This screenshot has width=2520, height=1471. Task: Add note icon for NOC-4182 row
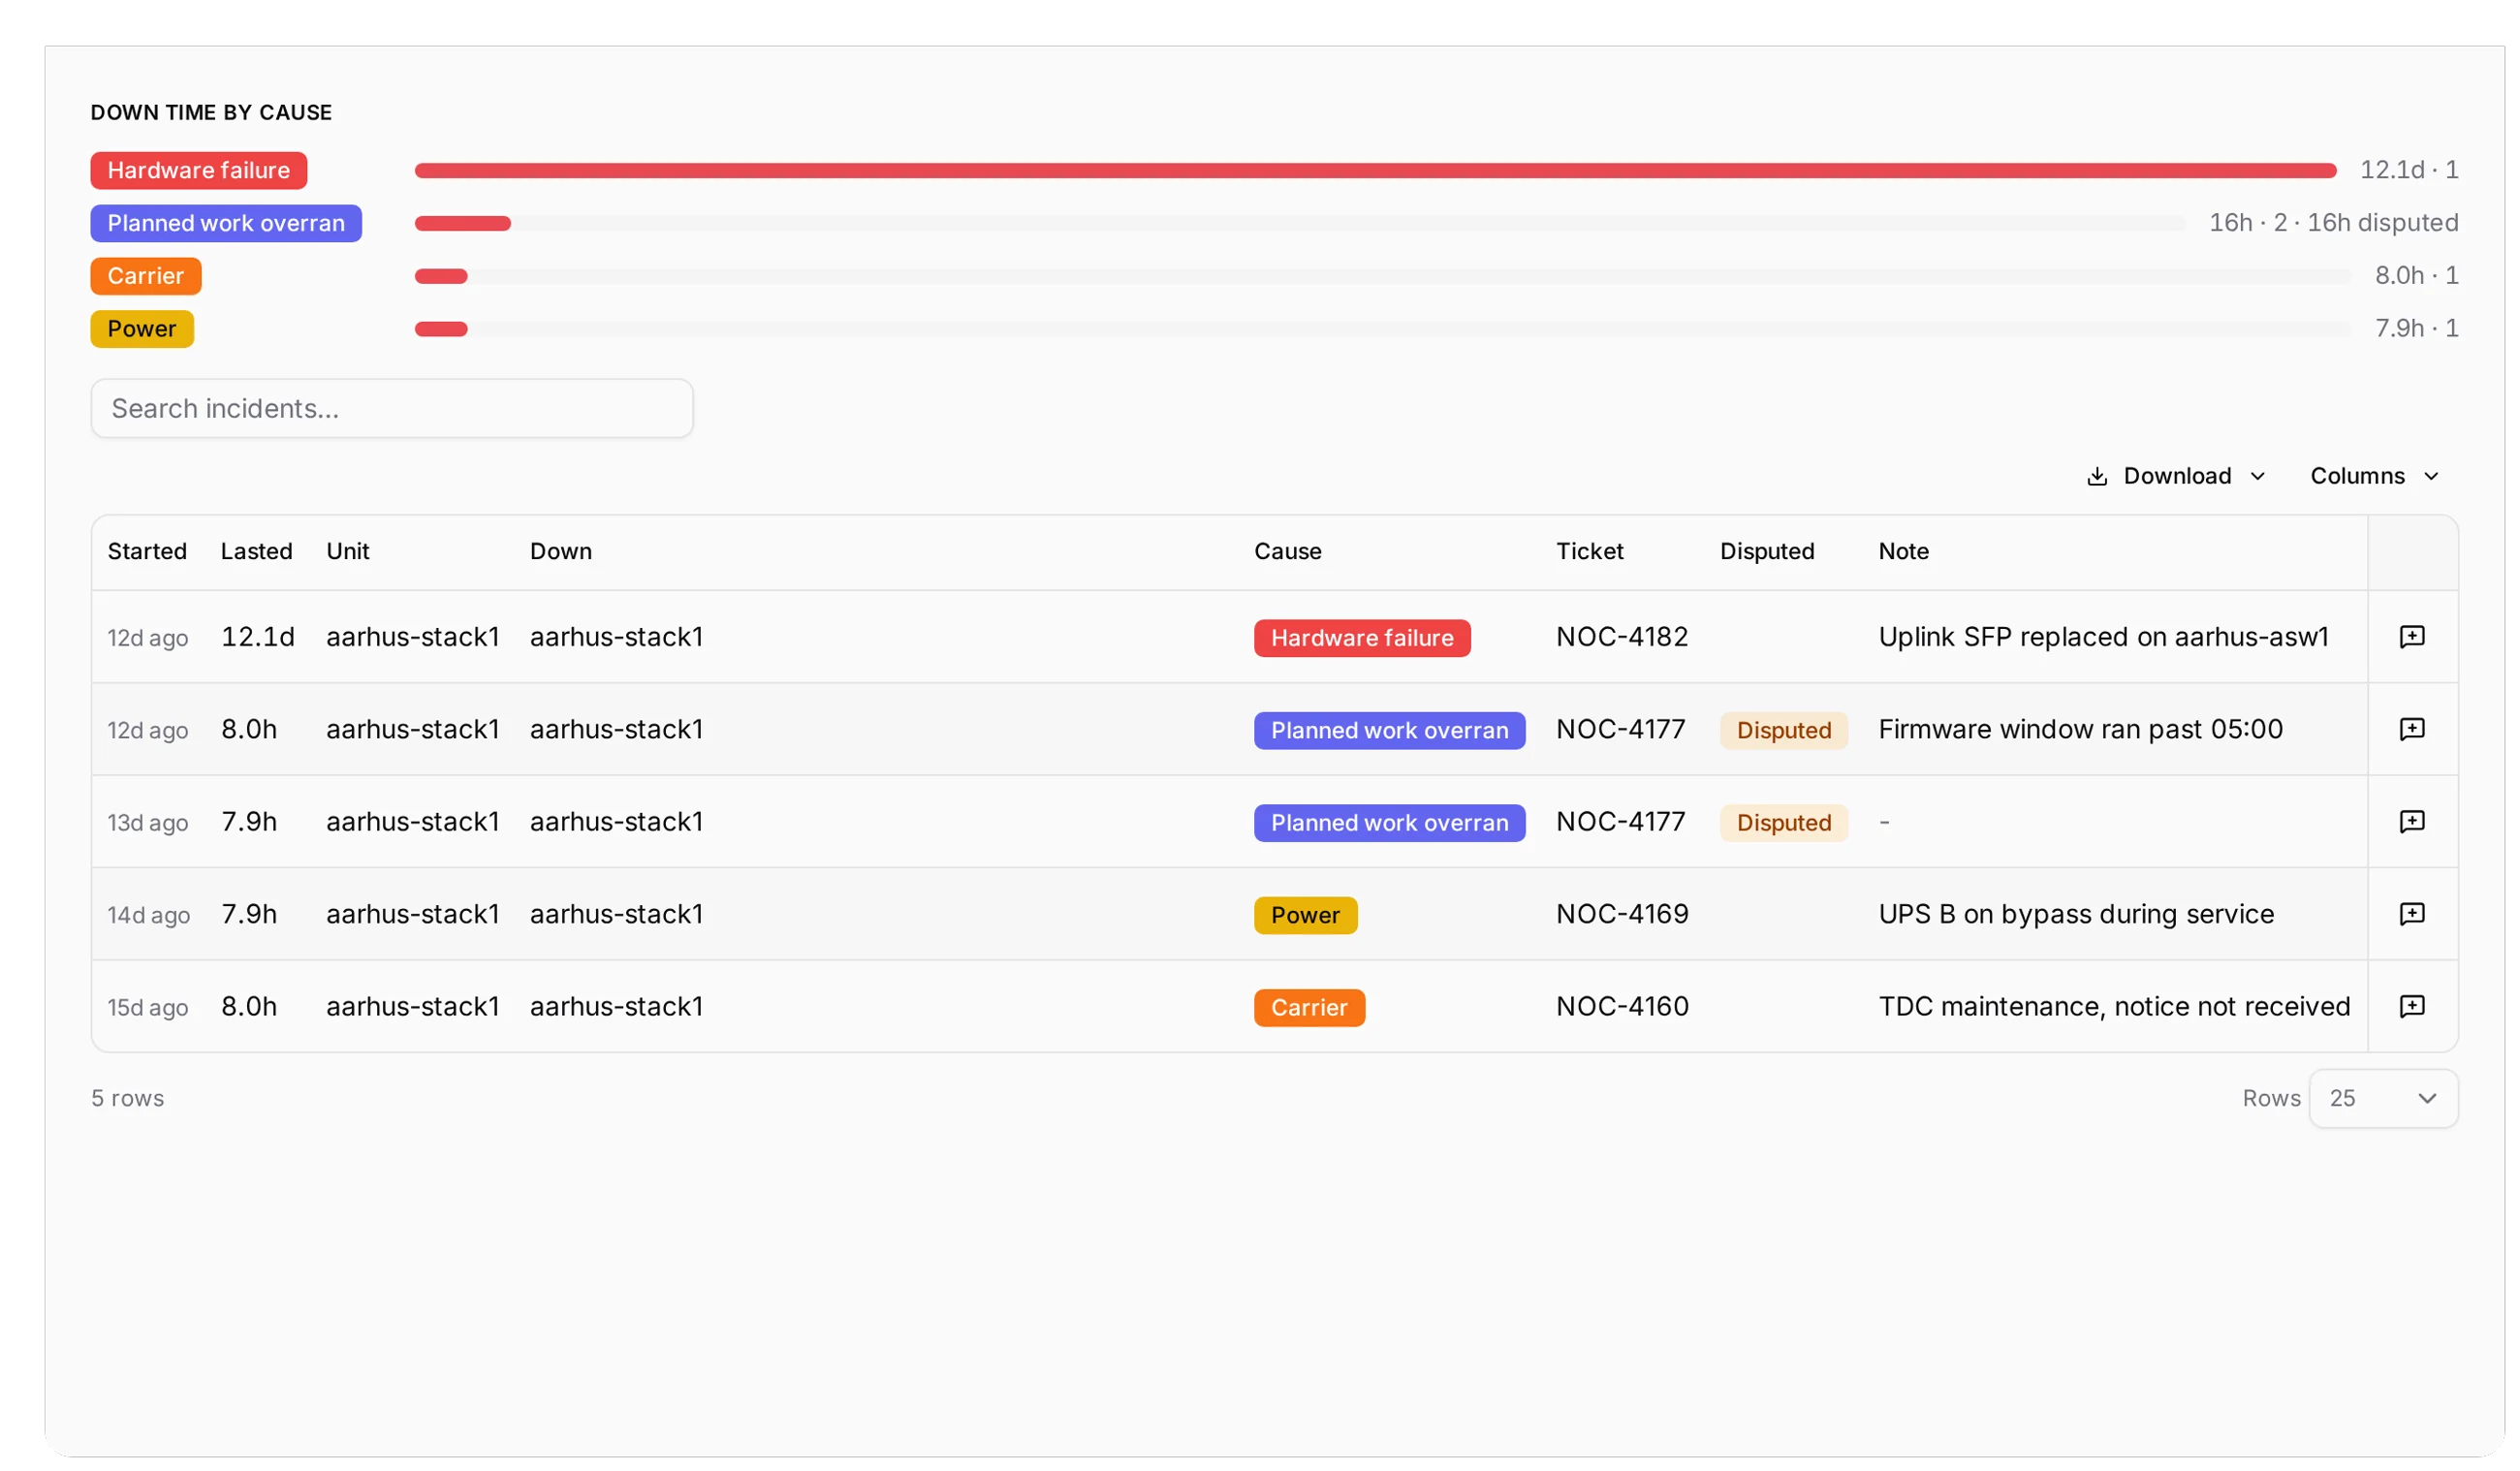point(2412,637)
